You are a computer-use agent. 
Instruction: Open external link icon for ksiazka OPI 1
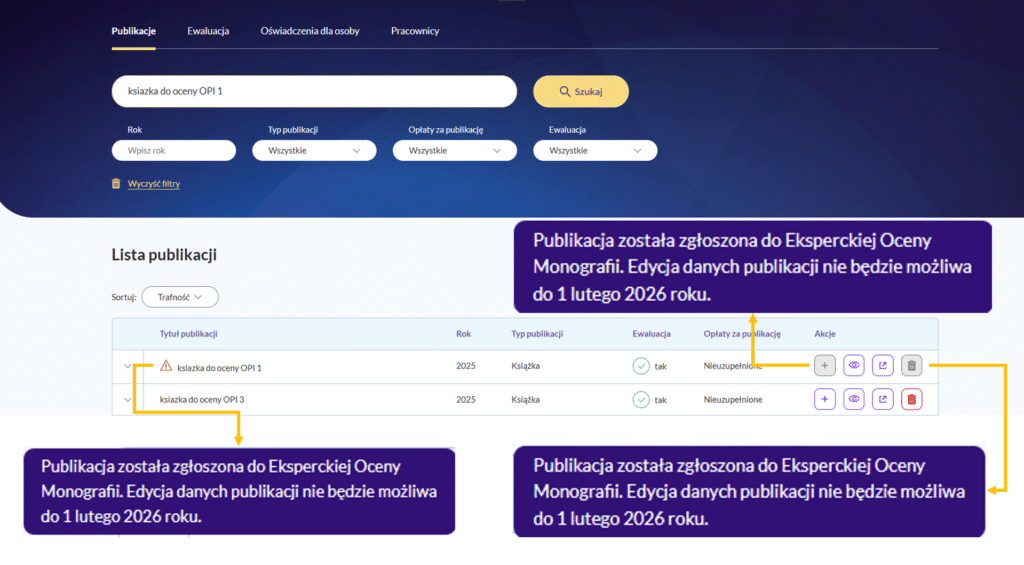click(883, 366)
